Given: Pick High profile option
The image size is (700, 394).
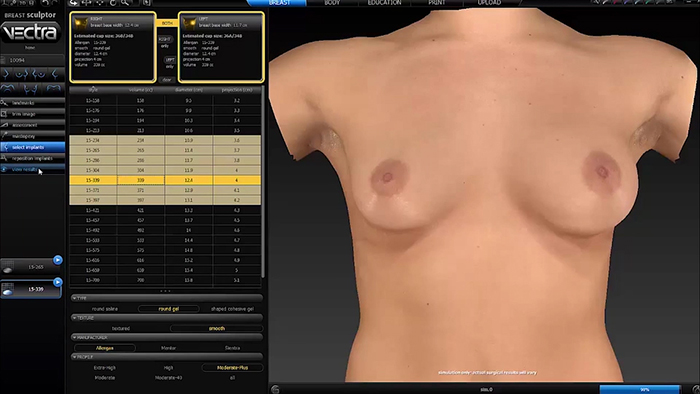Looking at the screenshot, I should [168, 368].
